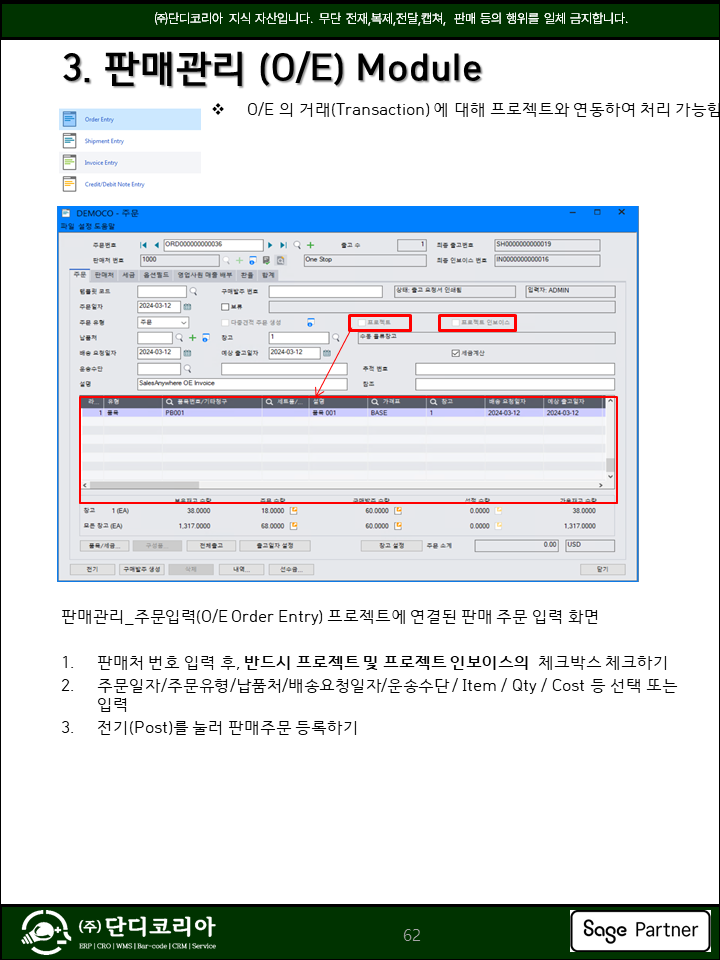Create a new order with green plus
This screenshot has width=720, height=960.
coord(310,245)
